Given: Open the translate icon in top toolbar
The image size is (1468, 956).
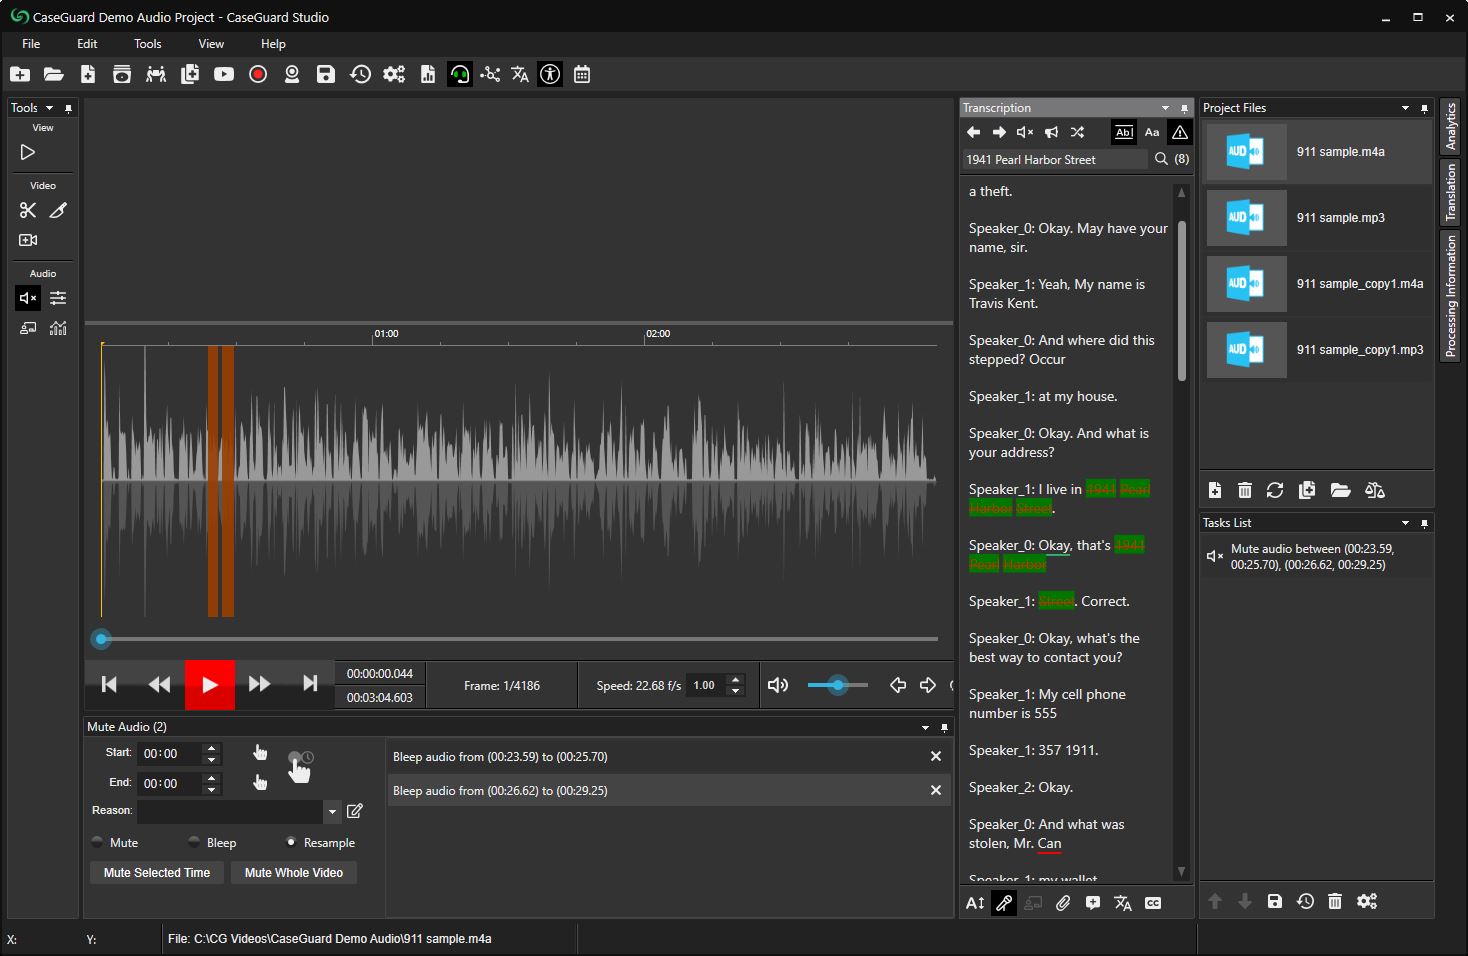Looking at the screenshot, I should [x=520, y=74].
